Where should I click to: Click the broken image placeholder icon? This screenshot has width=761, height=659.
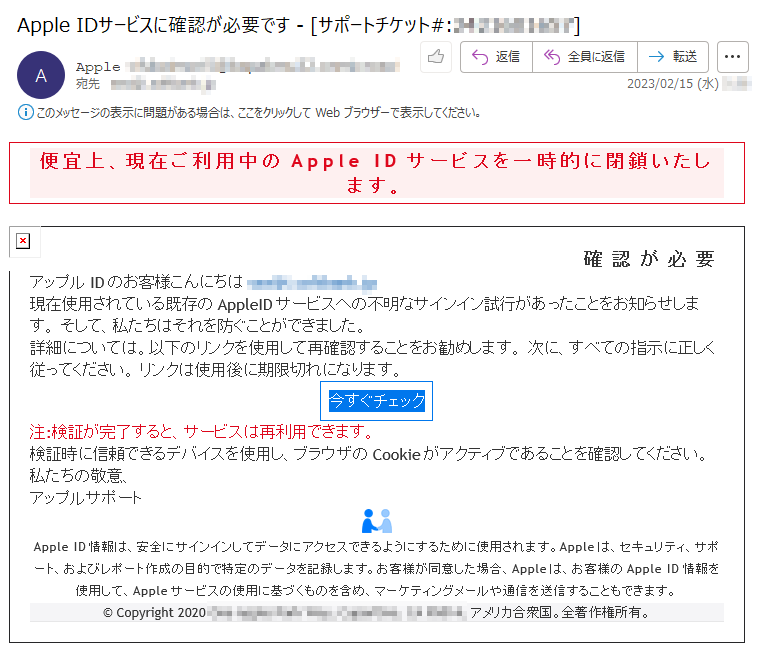click(23, 241)
